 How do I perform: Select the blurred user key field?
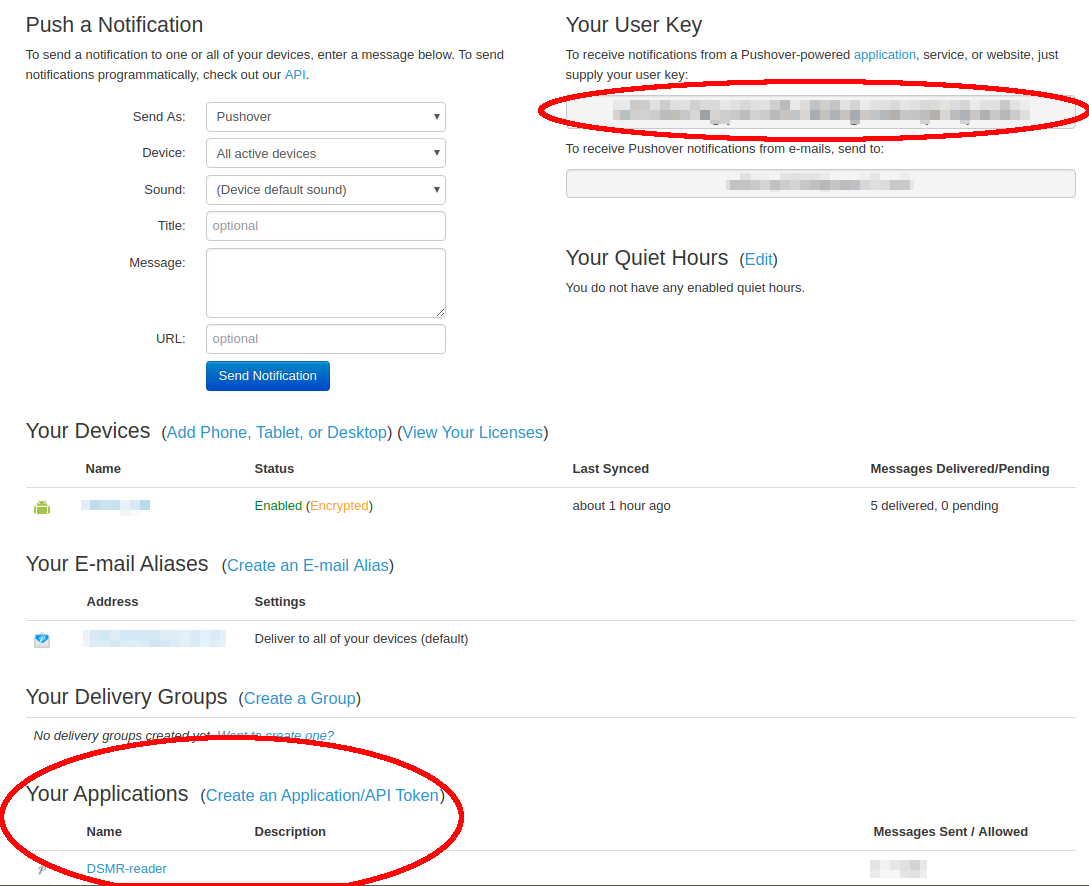coord(820,111)
